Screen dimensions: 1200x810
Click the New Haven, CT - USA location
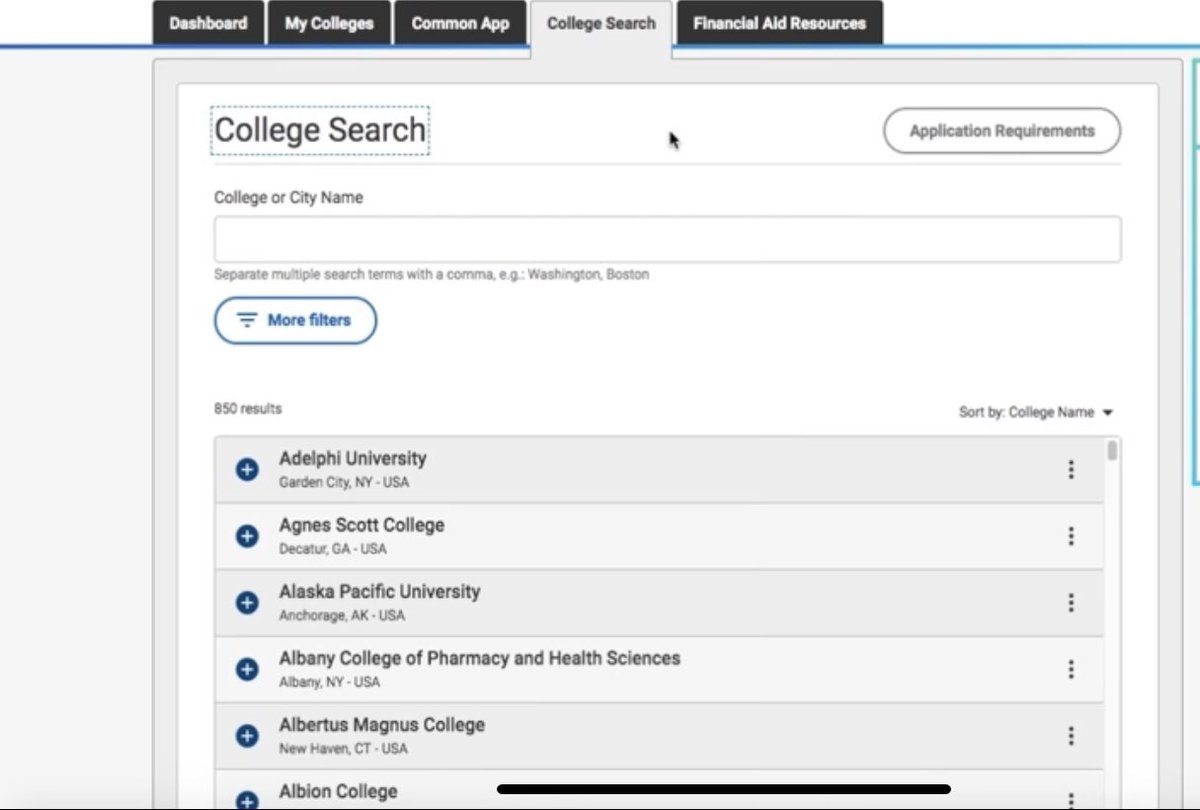(x=343, y=749)
